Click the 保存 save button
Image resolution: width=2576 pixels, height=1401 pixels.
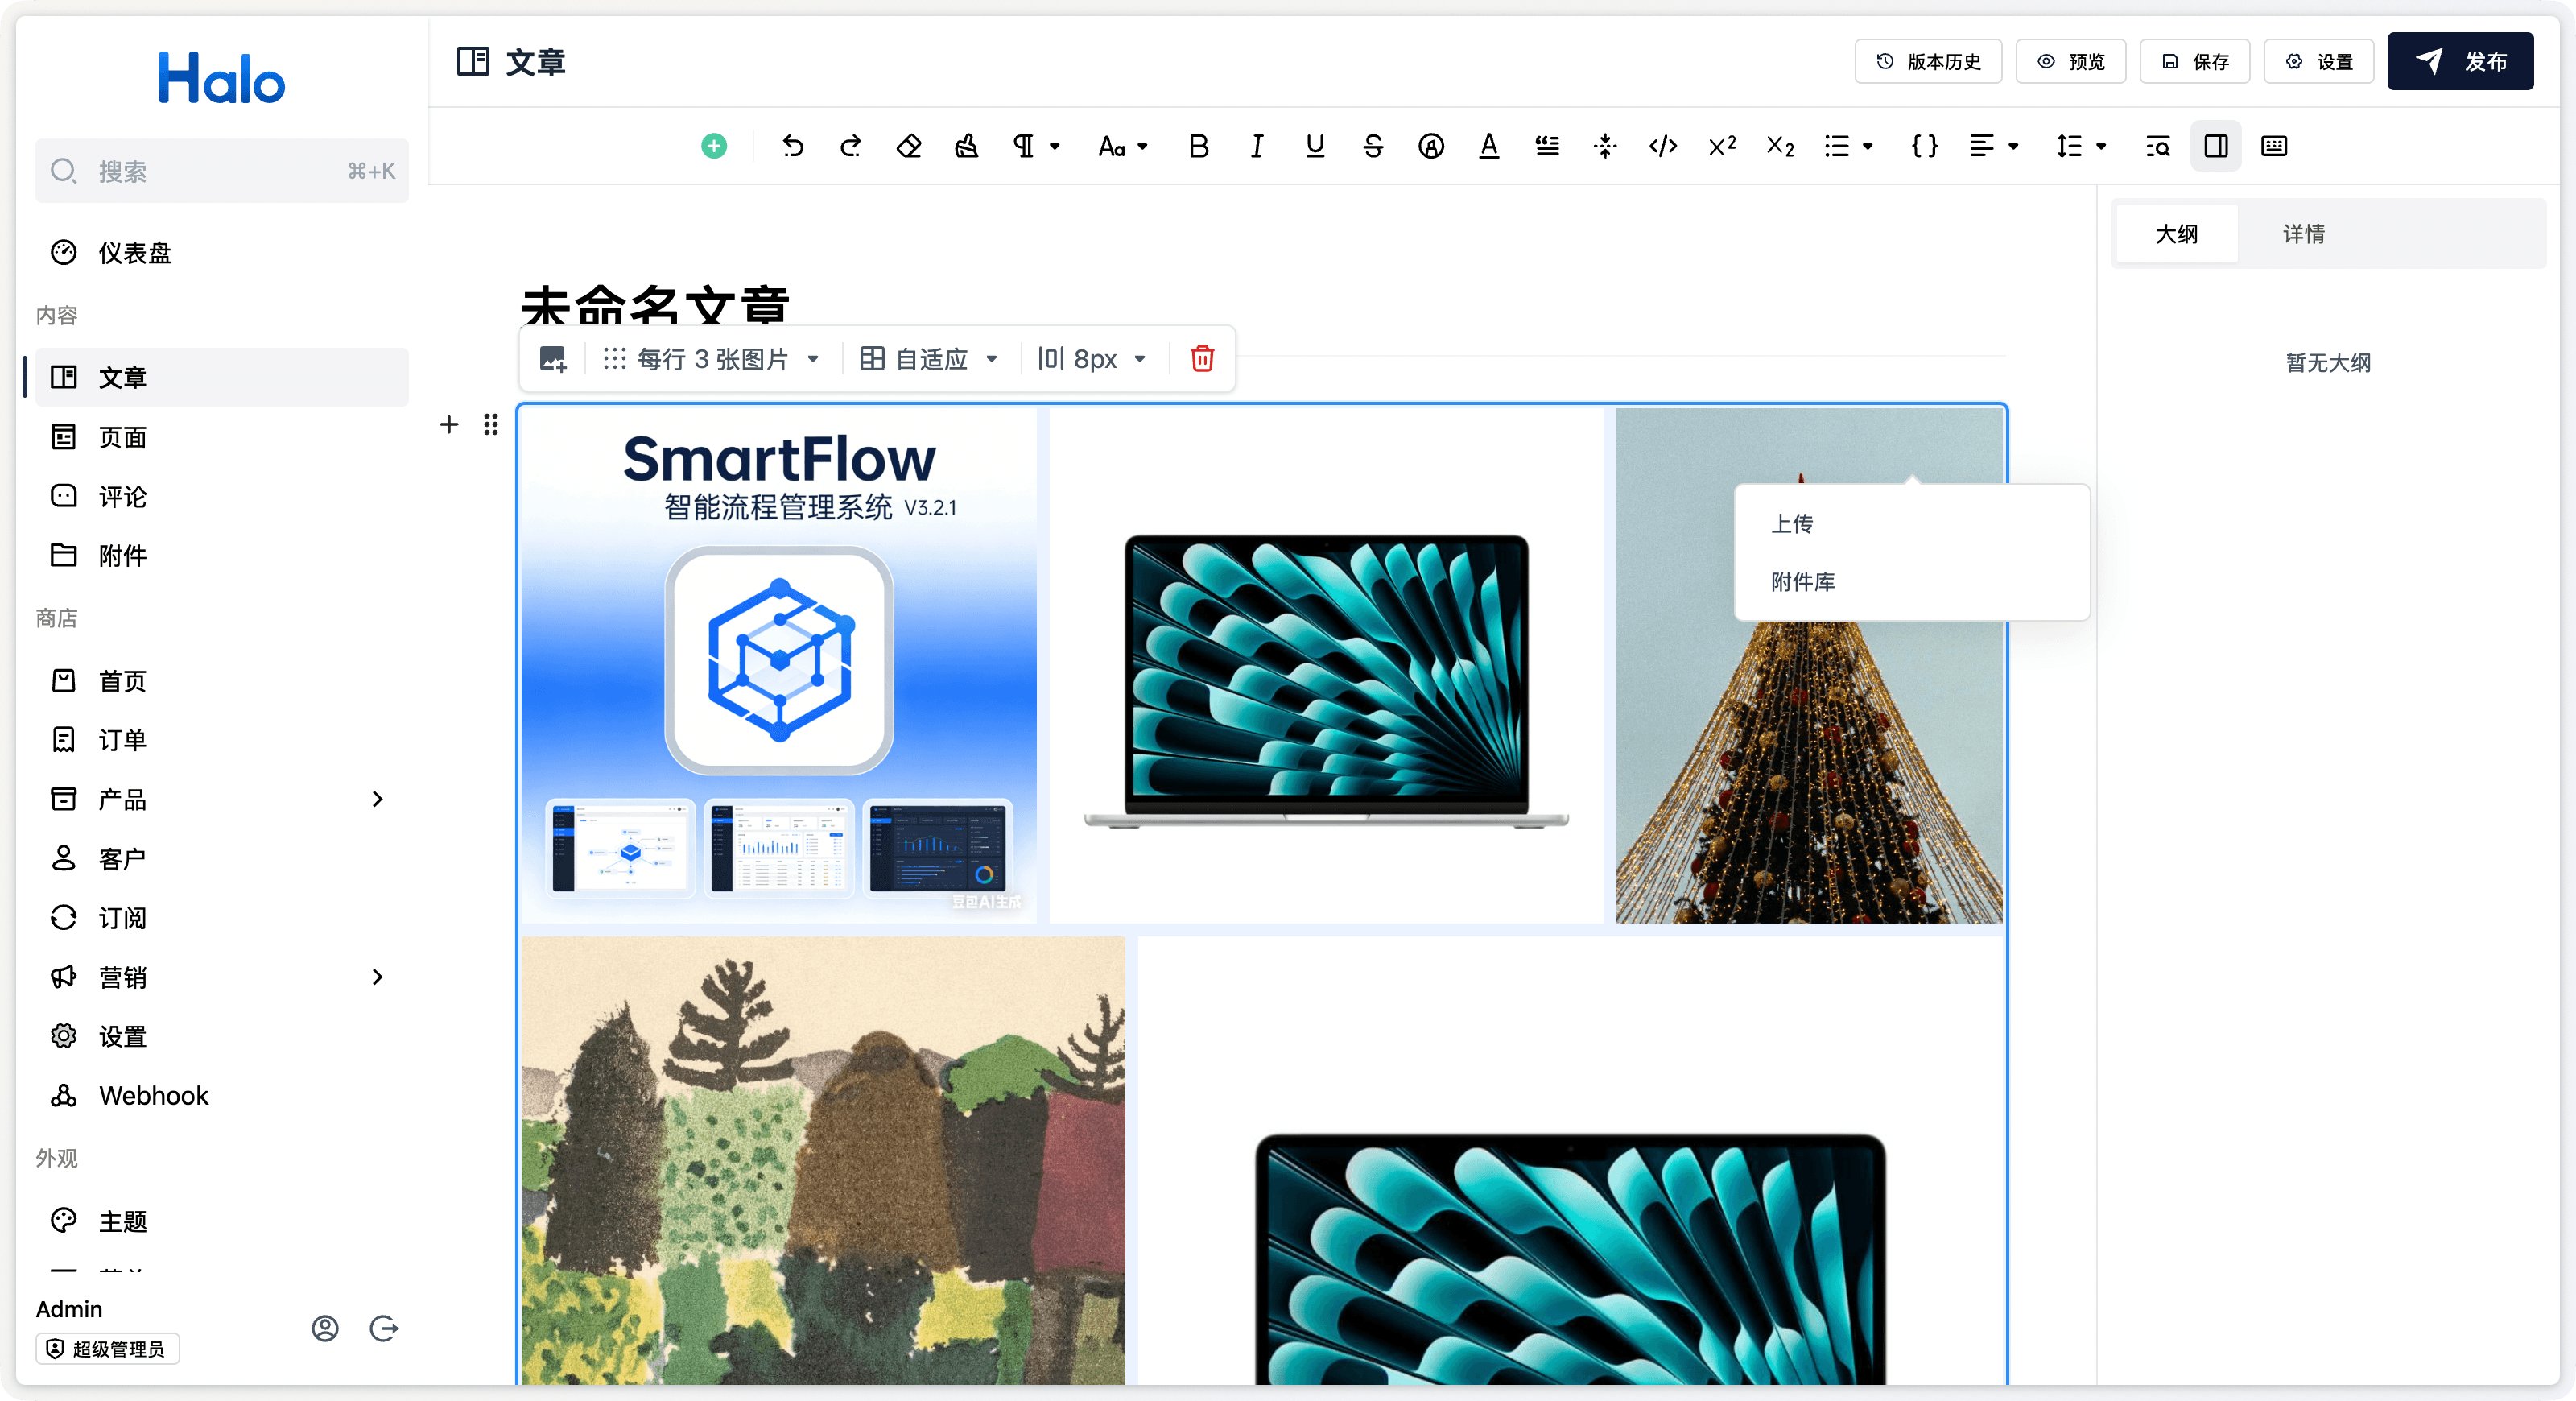pyautogui.click(x=2194, y=61)
